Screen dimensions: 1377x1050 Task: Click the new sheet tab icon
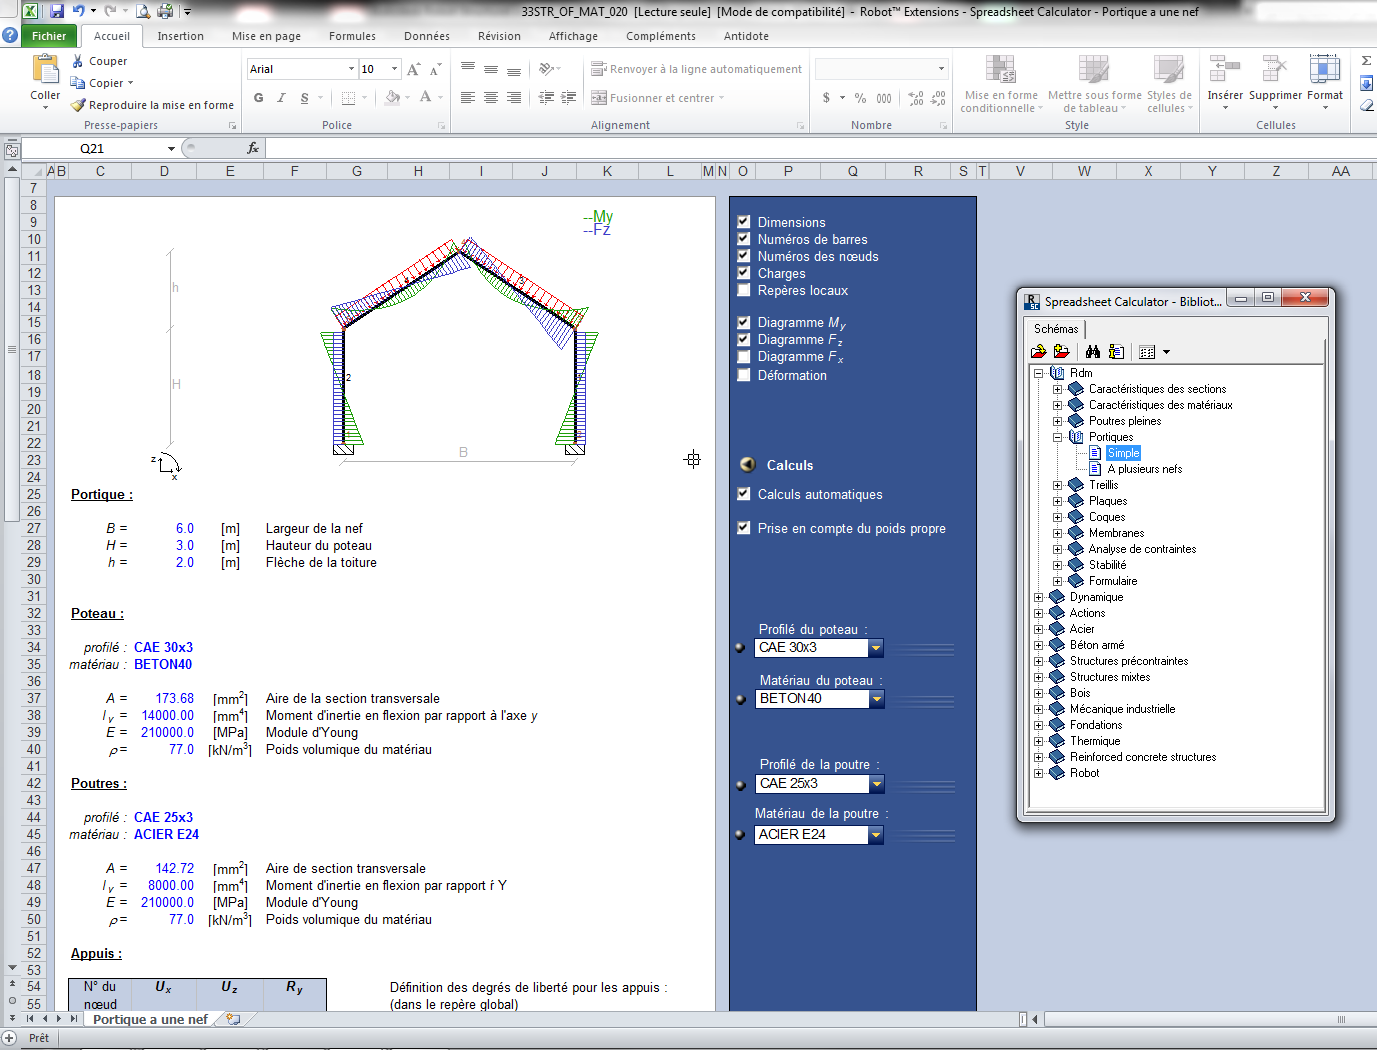[233, 1019]
